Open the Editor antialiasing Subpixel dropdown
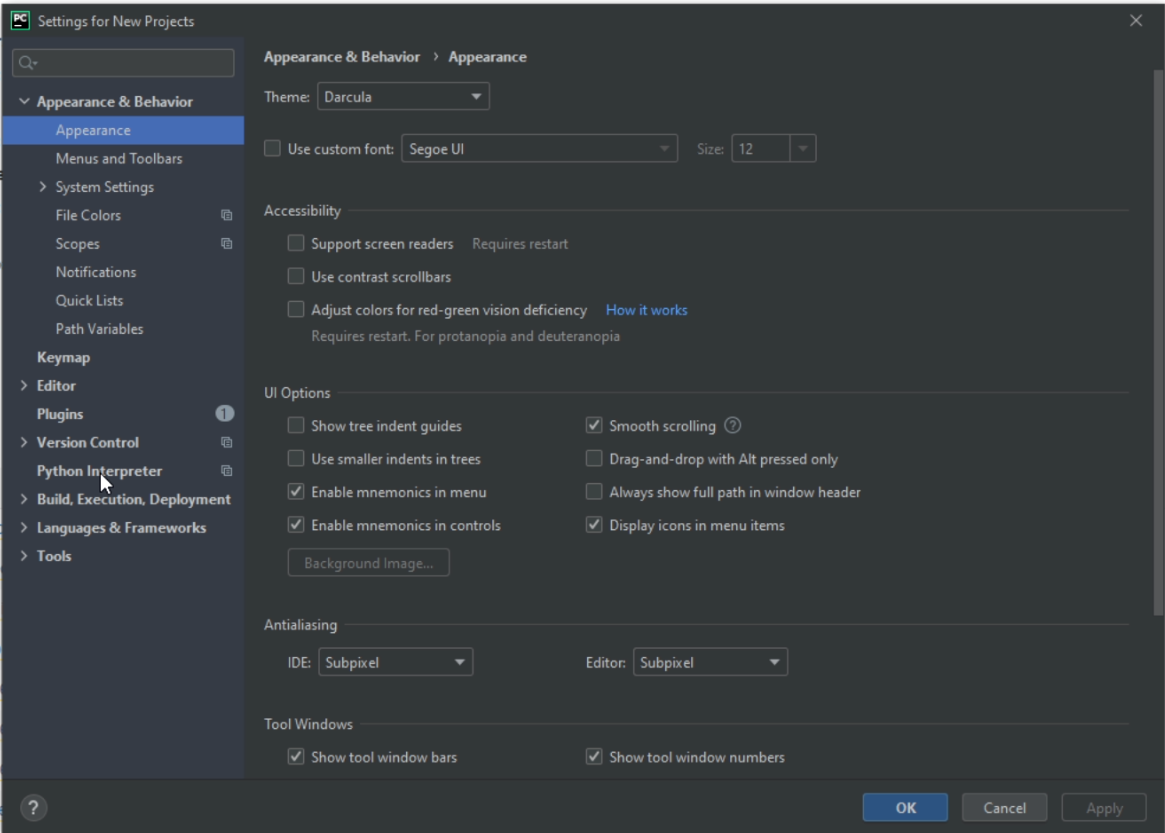 click(710, 662)
